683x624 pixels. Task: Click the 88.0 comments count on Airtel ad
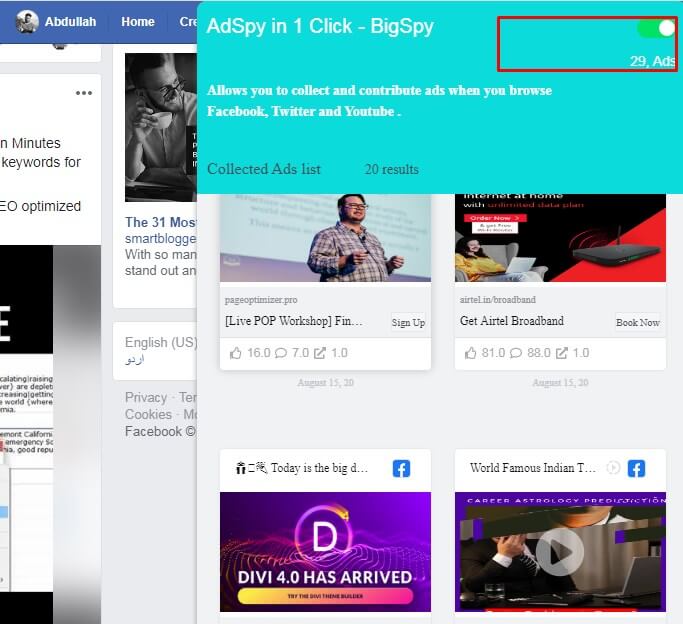(539, 353)
